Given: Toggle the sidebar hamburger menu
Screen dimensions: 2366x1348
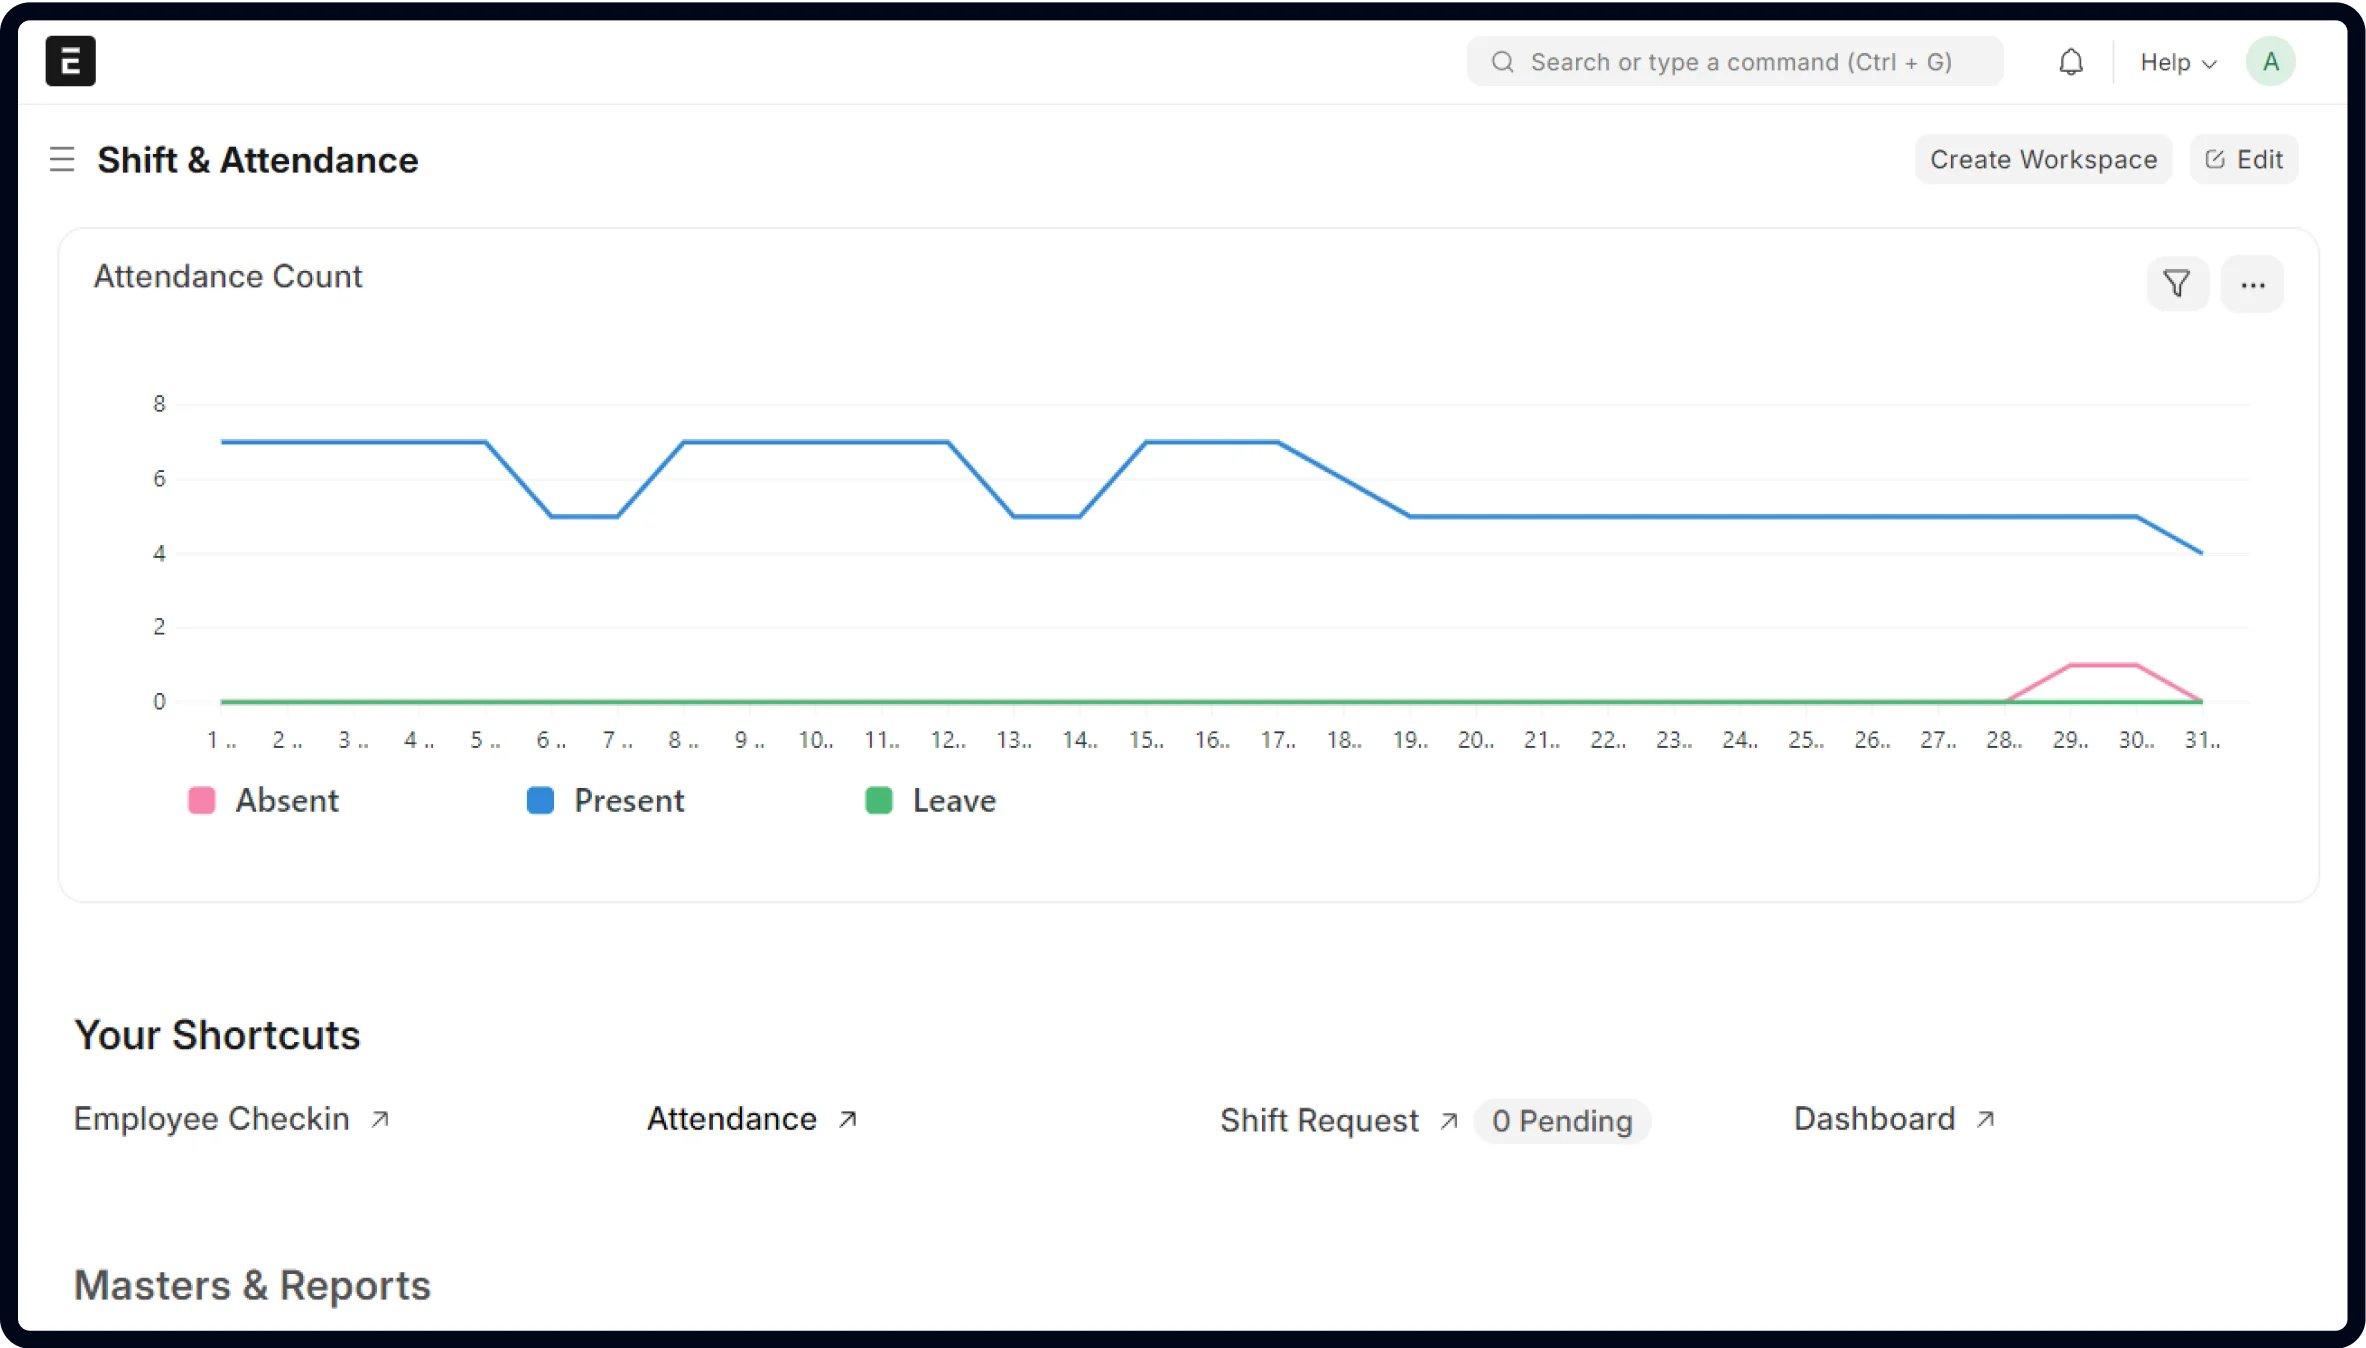Looking at the screenshot, I should point(62,160).
